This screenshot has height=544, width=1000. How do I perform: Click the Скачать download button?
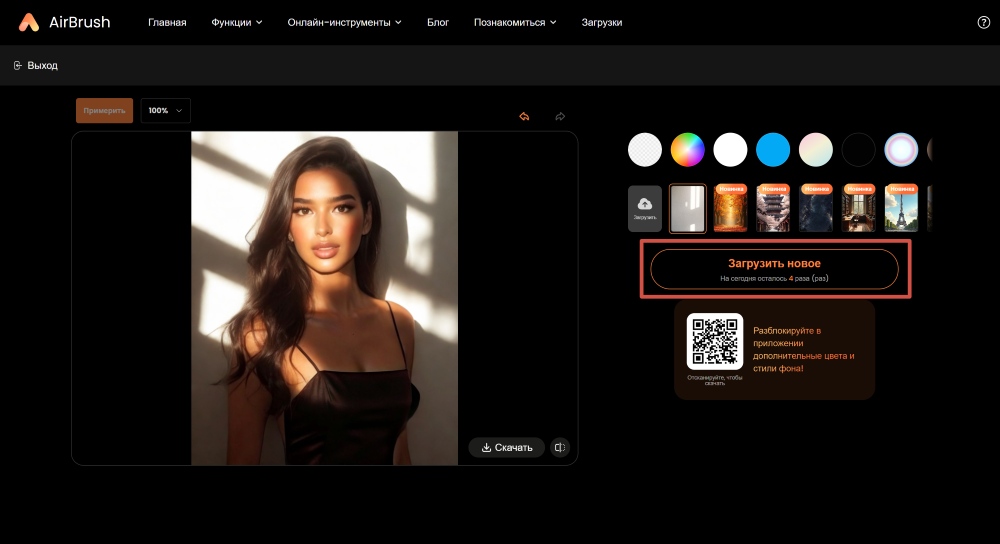[x=506, y=447]
